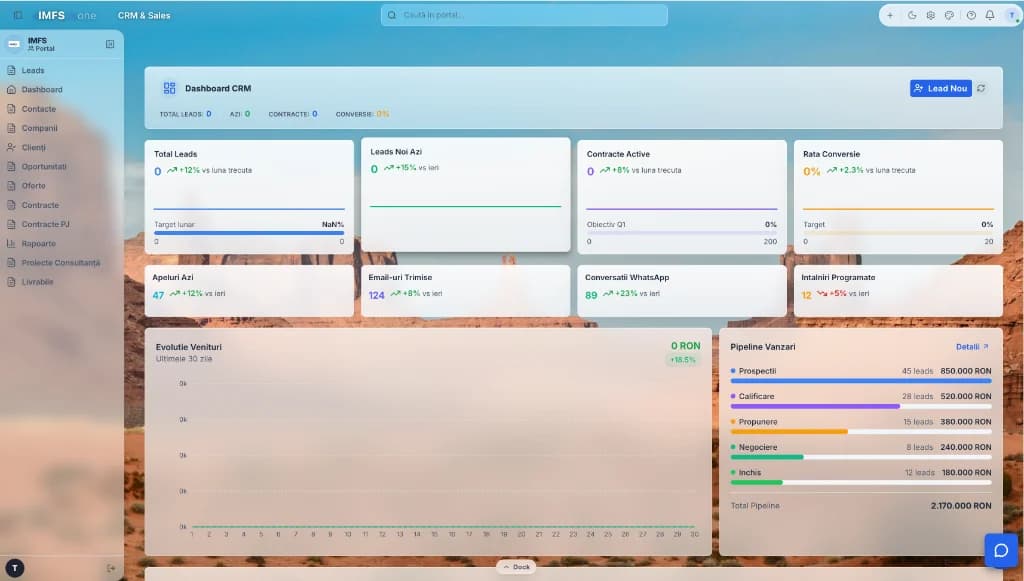
Task: Click the Apeluri Azi value 47
Action: click(x=158, y=295)
